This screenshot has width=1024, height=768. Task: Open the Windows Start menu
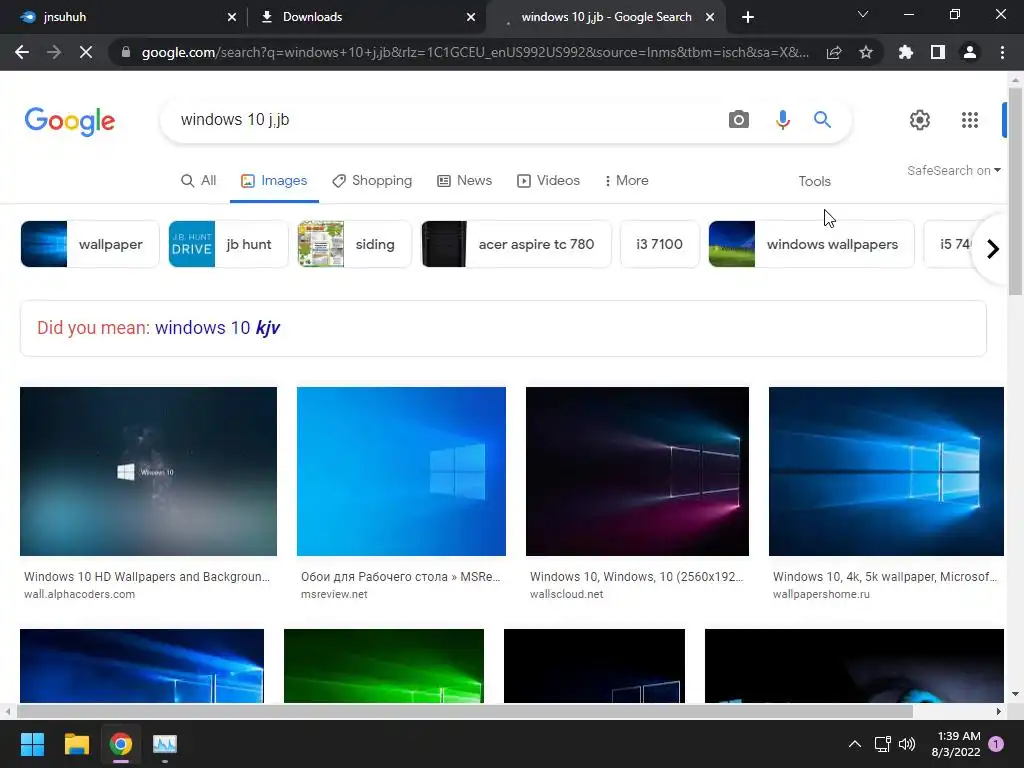(x=32, y=744)
